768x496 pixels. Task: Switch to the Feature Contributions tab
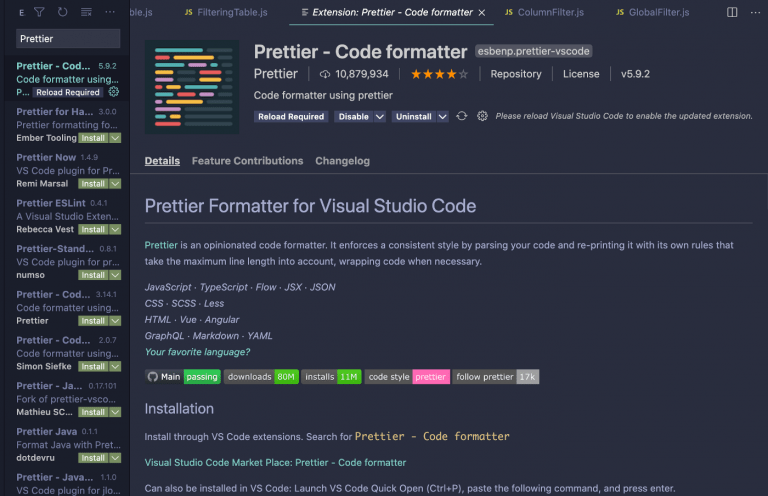pos(247,161)
